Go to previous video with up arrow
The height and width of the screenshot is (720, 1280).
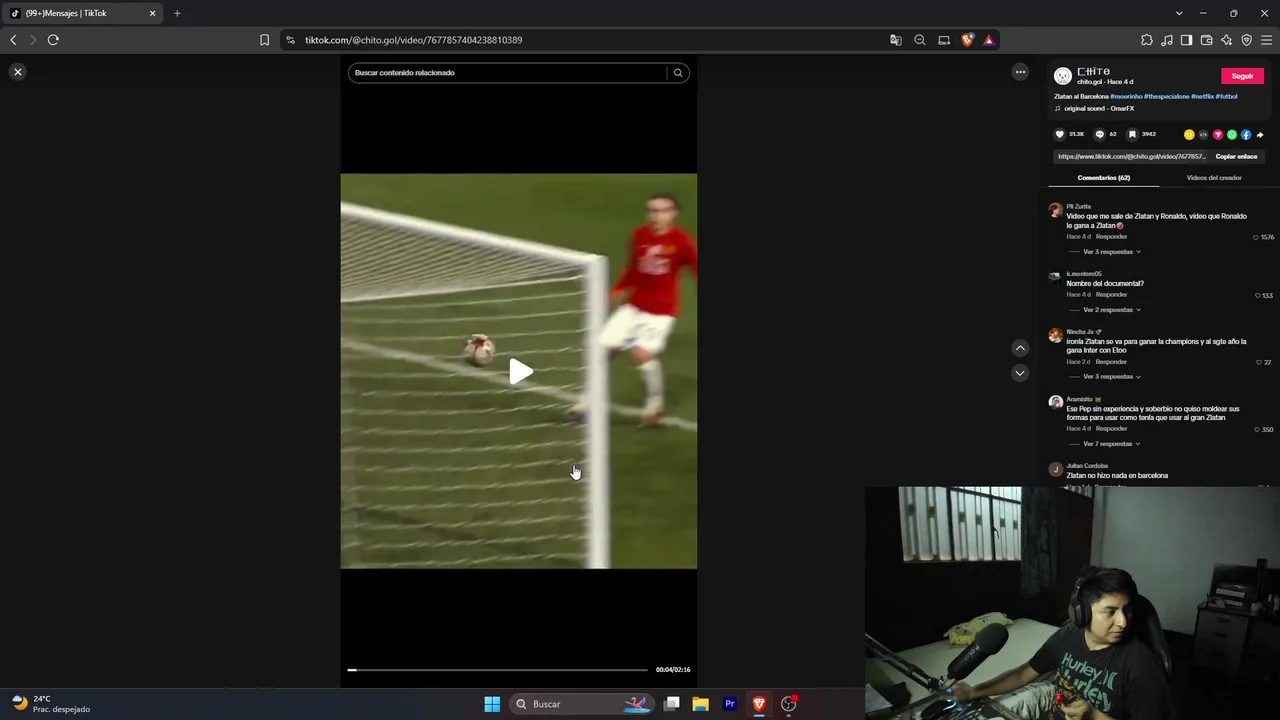pos(1020,348)
